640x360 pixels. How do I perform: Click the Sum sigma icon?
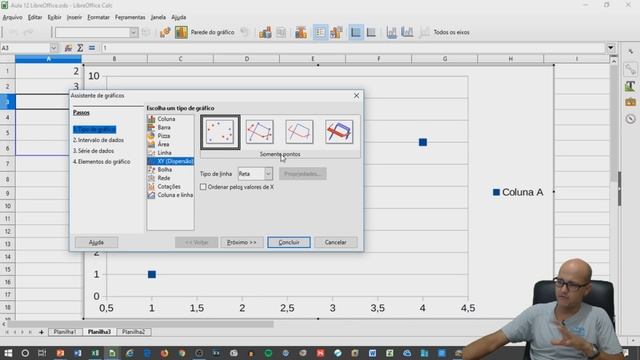click(80, 48)
